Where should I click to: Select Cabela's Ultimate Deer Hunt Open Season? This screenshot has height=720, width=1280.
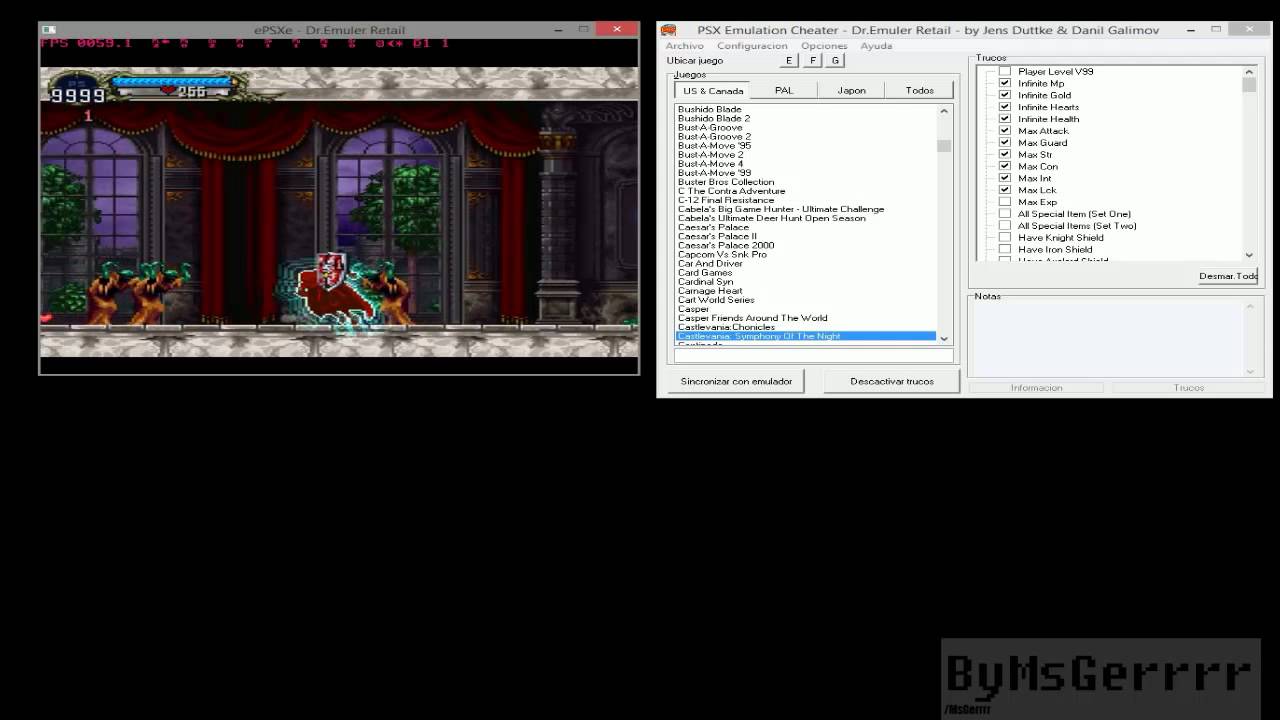click(772, 218)
